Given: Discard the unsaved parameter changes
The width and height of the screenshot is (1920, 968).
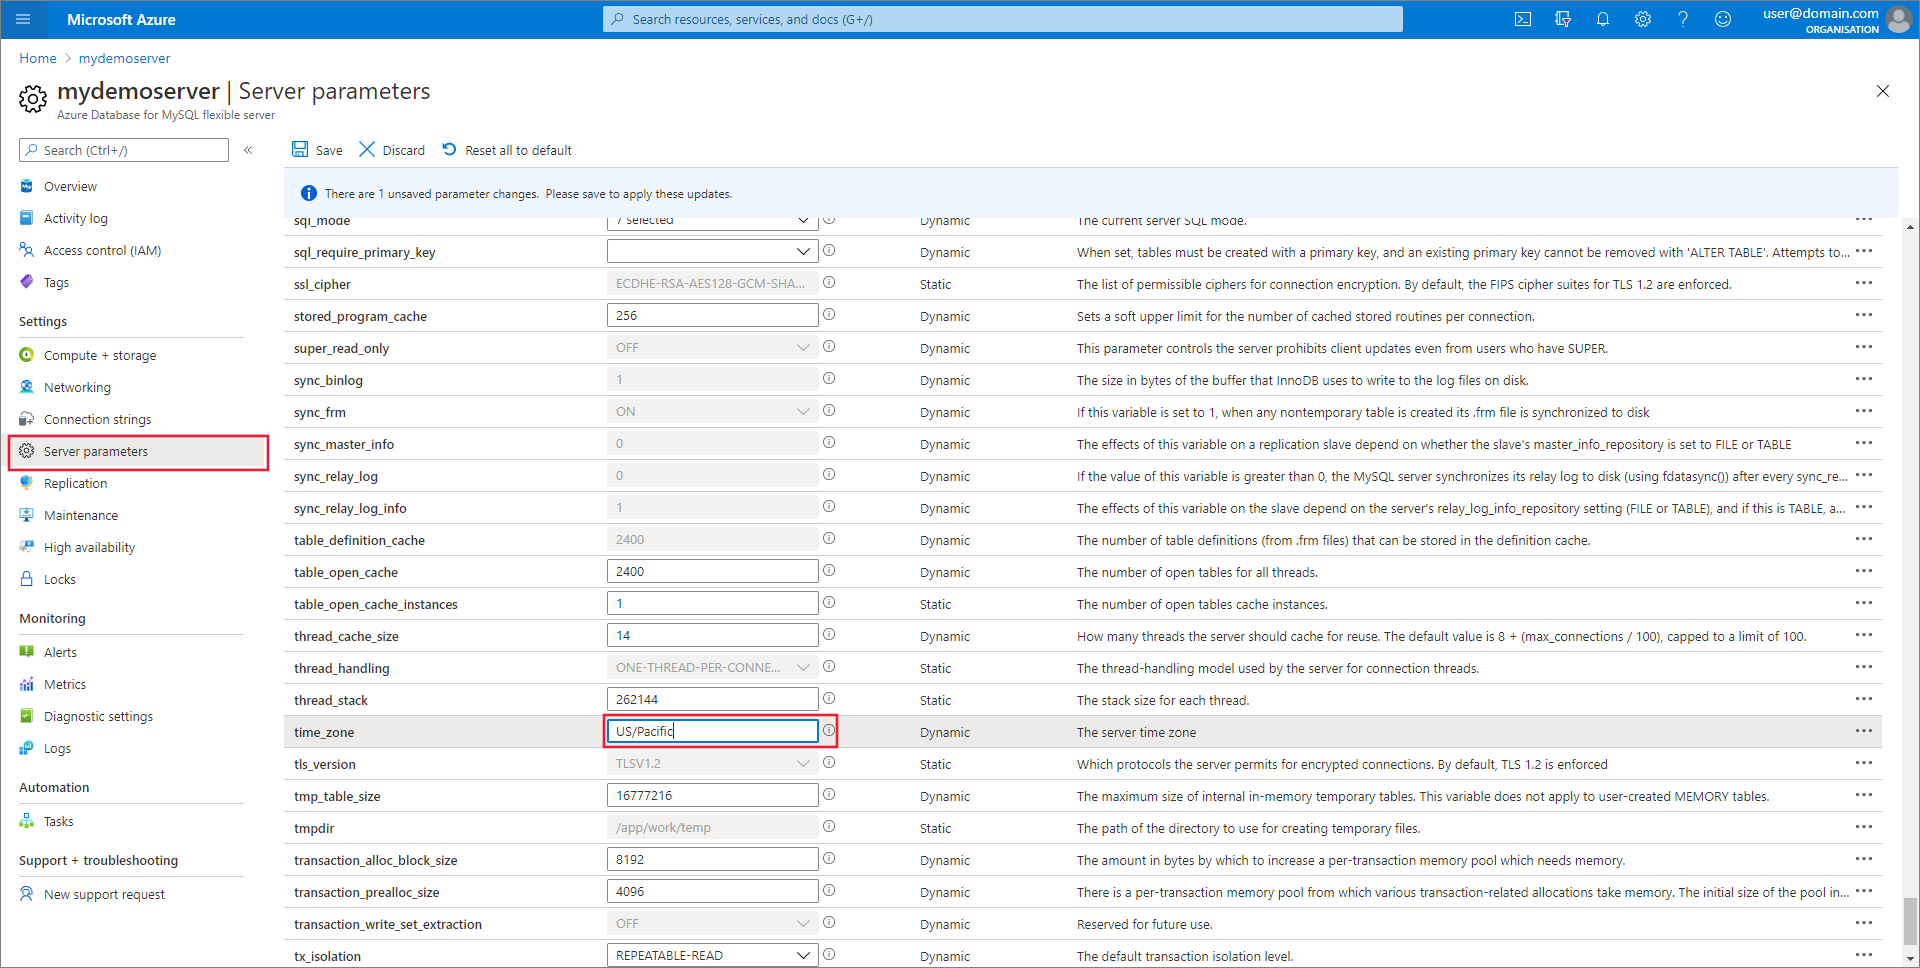Looking at the screenshot, I should coord(392,150).
